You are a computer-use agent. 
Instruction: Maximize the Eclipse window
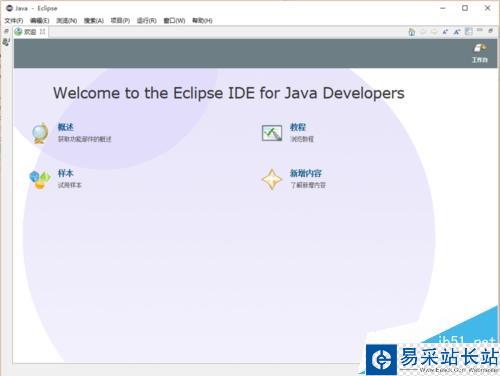coord(465,8)
